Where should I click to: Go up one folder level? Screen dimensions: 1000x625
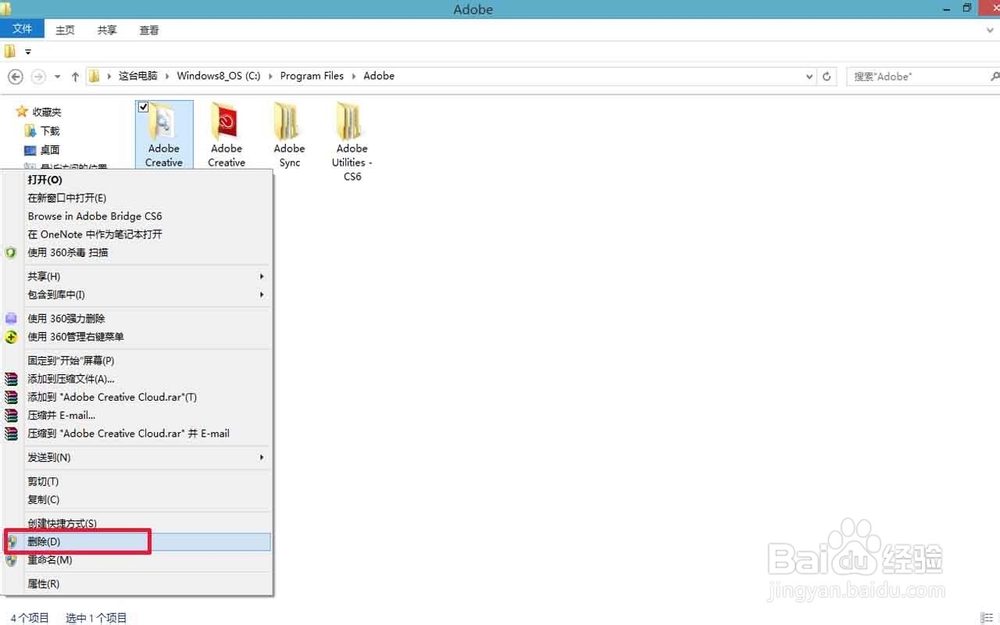click(x=75, y=77)
